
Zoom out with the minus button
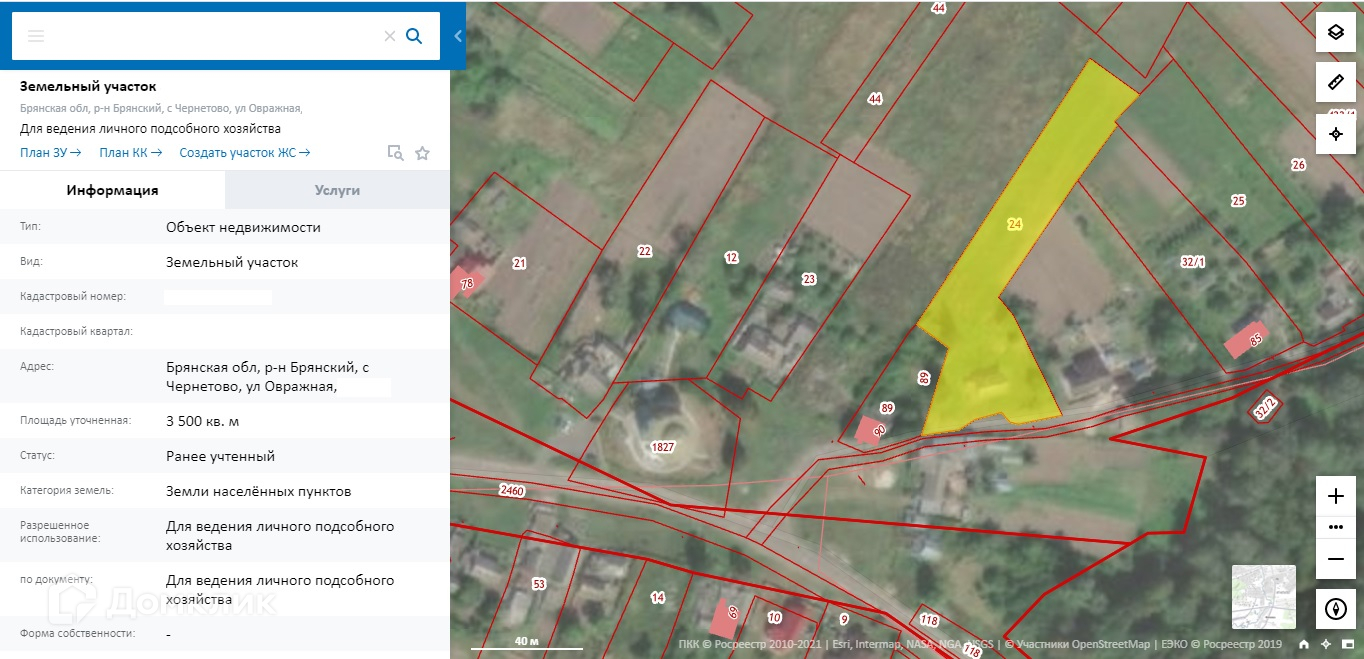click(1335, 558)
